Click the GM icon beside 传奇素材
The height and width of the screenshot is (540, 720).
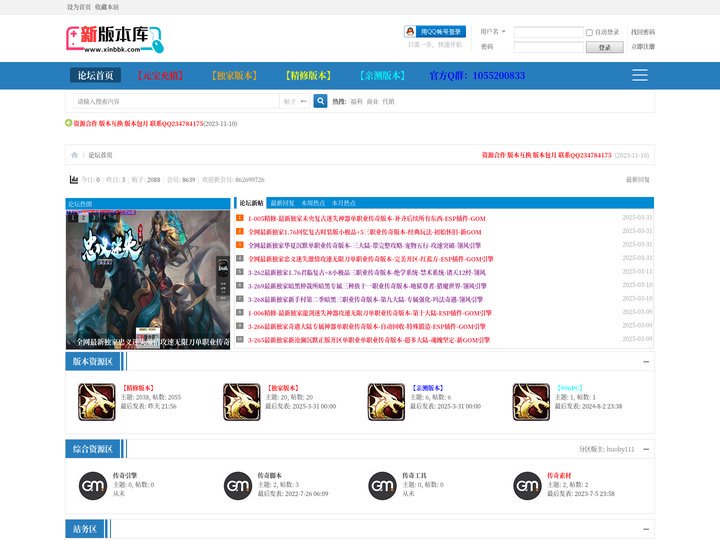click(x=528, y=486)
